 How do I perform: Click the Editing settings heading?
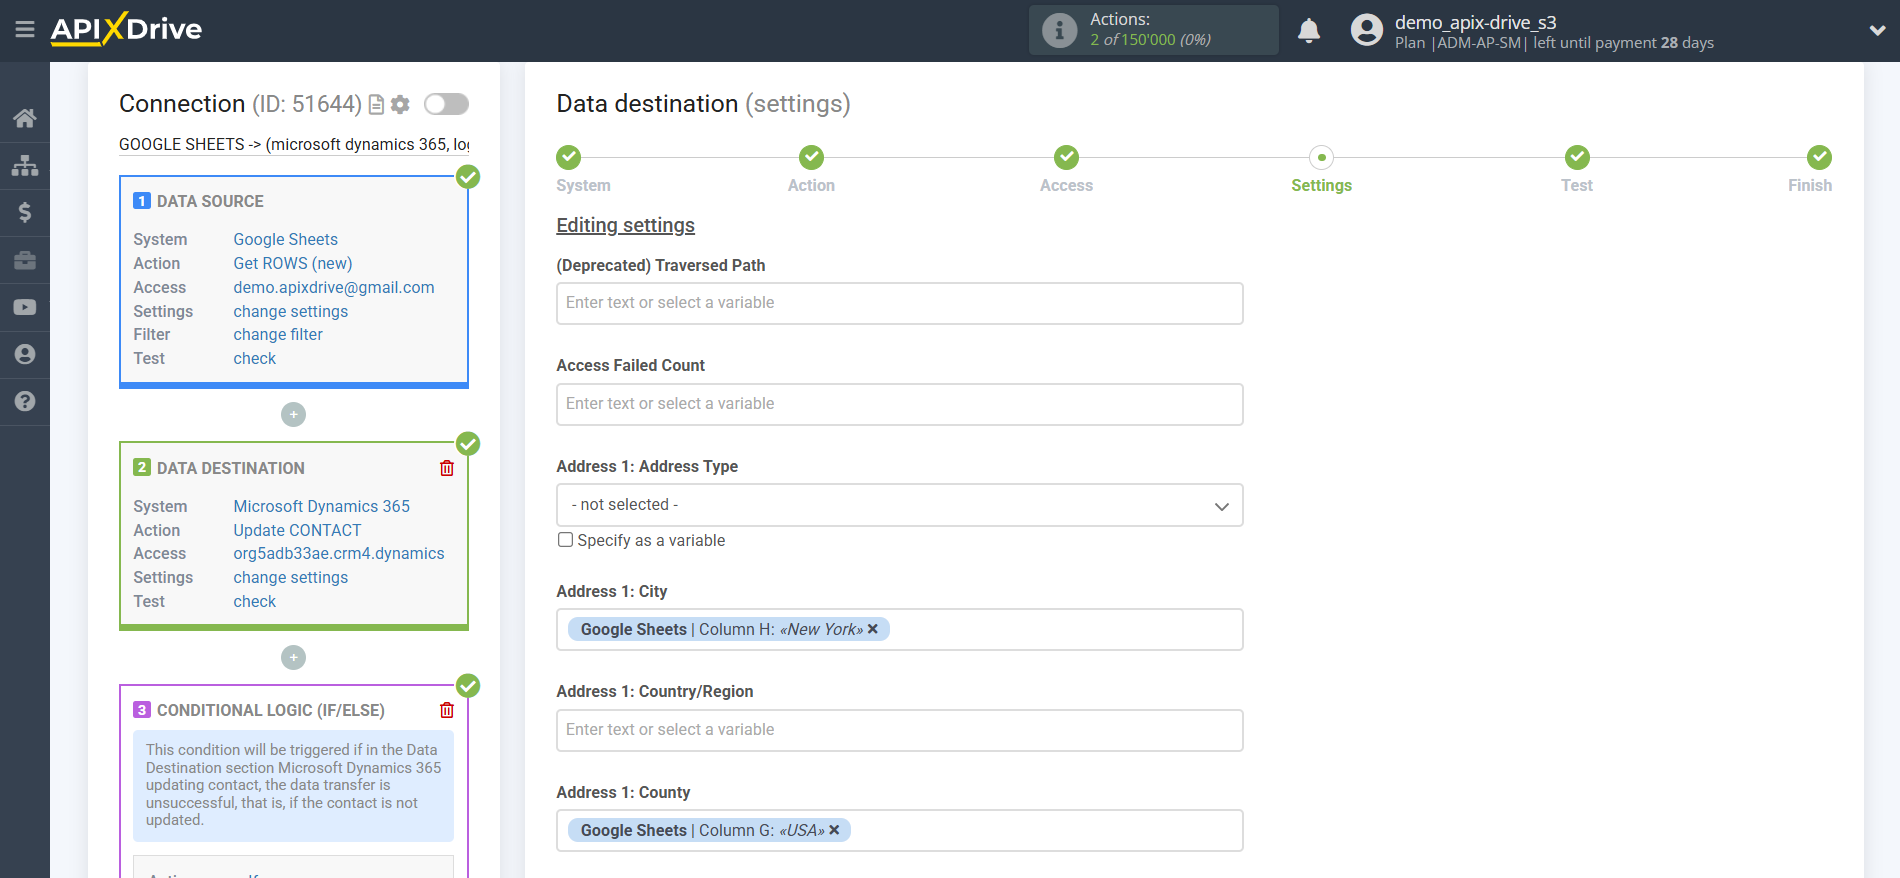(625, 225)
